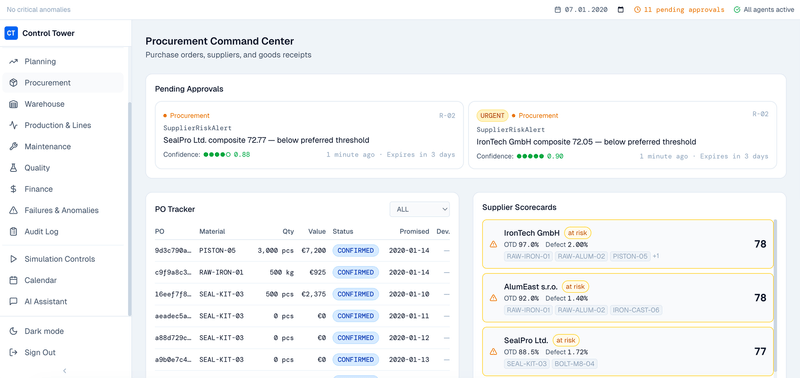Click the Quality flask icon
This screenshot has width=800, height=378.
click(x=14, y=168)
